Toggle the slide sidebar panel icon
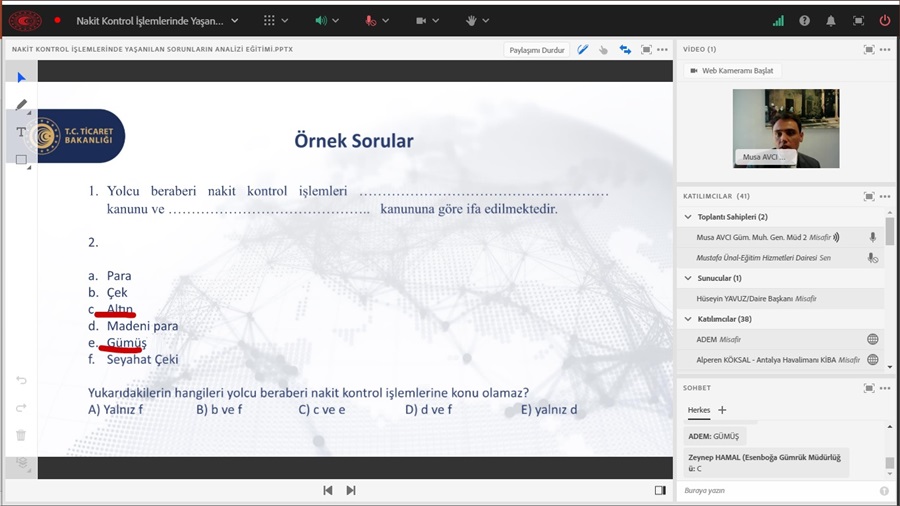 pyautogui.click(x=660, y=490)
